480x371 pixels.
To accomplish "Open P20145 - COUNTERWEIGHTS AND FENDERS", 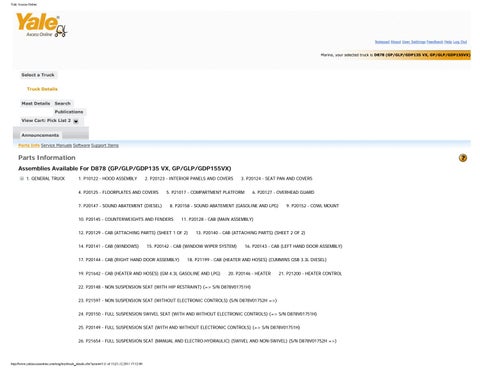I will click(x=126, y=219).
